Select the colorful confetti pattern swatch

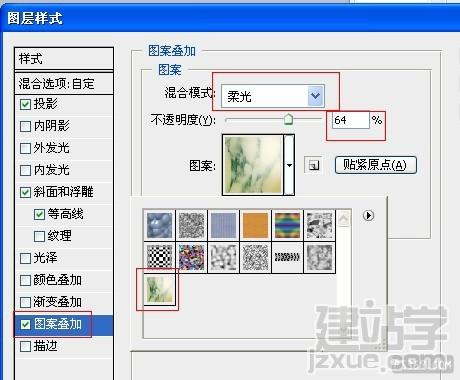[191, 257]
